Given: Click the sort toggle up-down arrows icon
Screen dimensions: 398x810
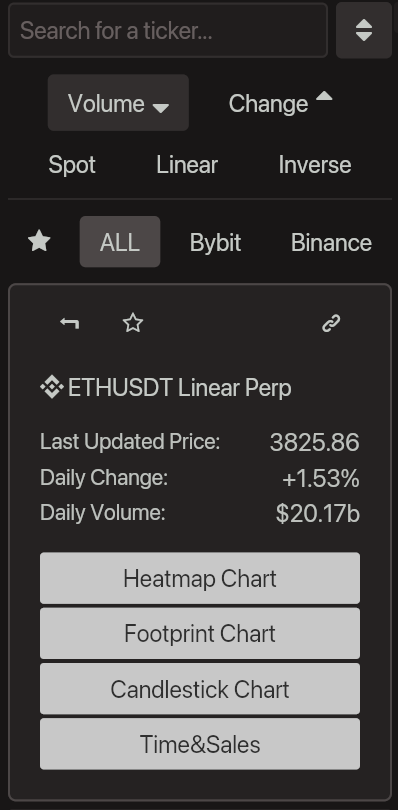Looking at the screenshot, I should point(364,30).
